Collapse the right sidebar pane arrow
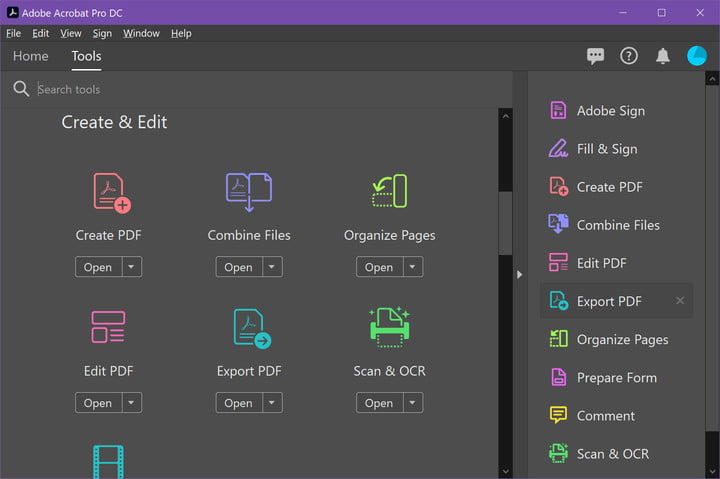 click(519, 274)
